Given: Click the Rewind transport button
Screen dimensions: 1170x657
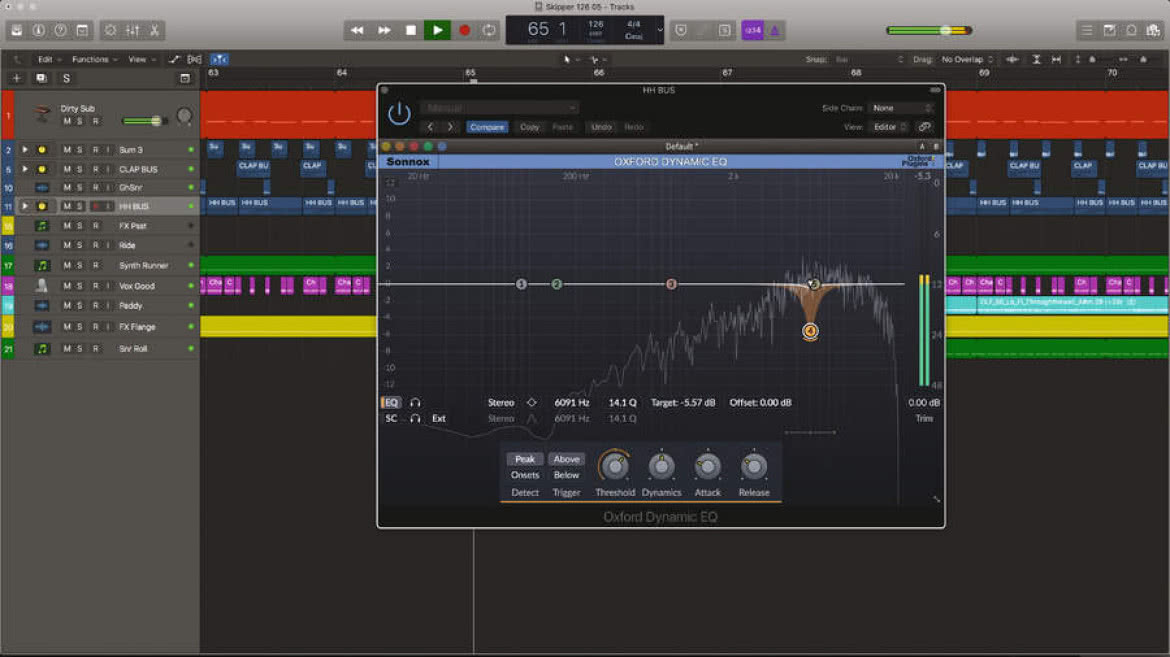Looking at the screenshot, I should 357,31.
